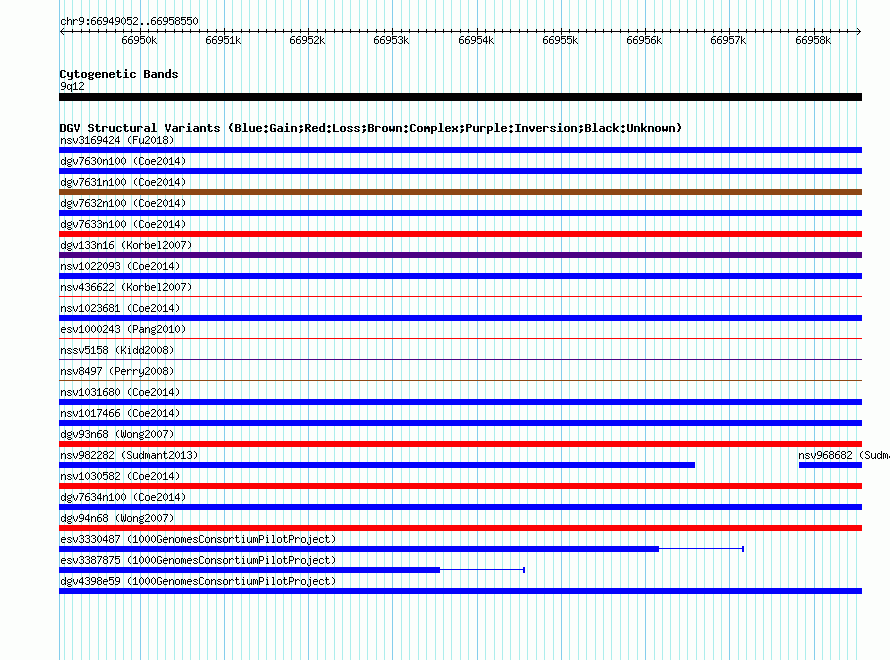
Task: Open variant nsv1017466 (Coe2014) label
Action: click(x=120, y=413)
